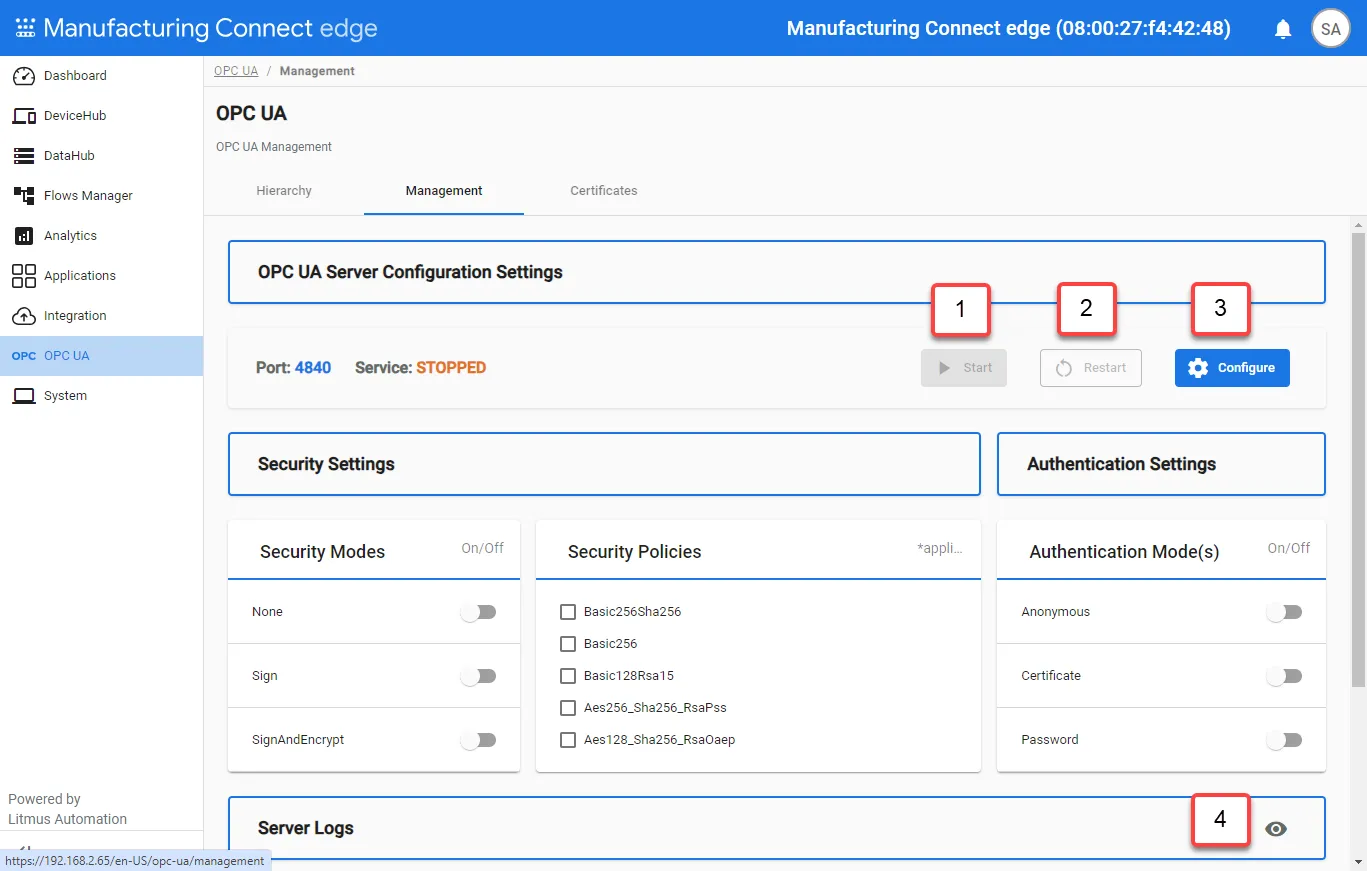Viewport: 1367px width, 871px height.
Task: Click the Analytics chart icon
Action: coord(24,236)
